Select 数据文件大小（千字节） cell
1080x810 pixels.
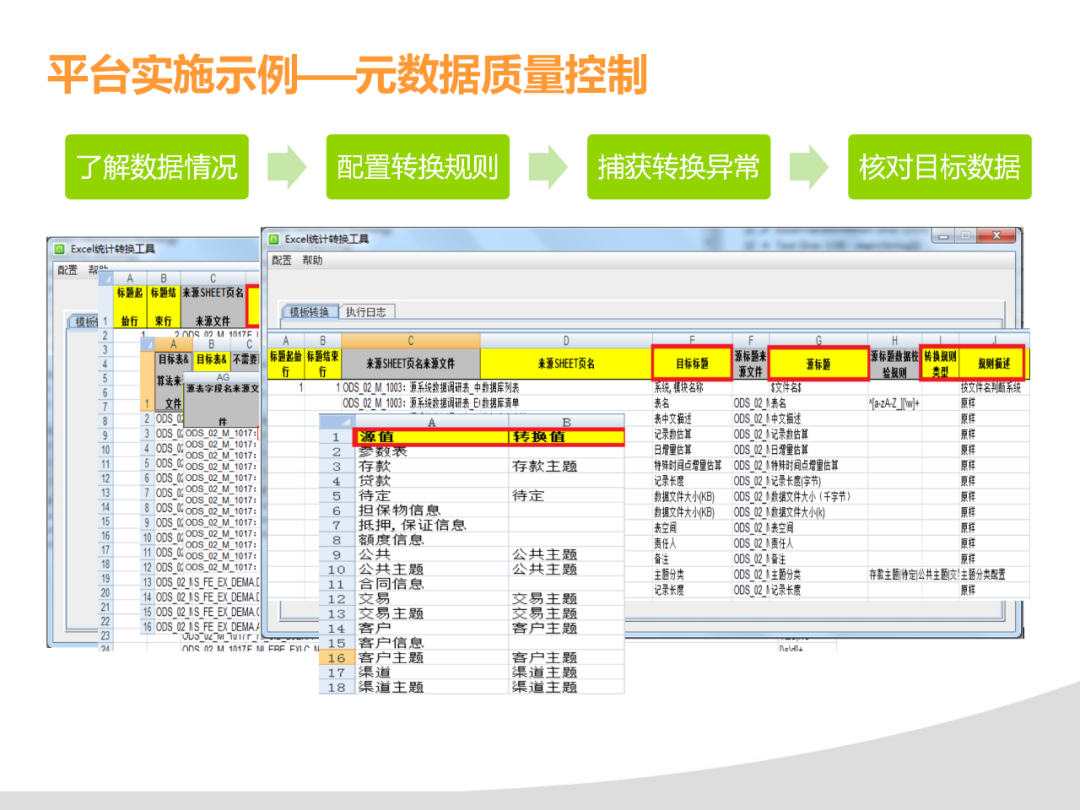[818, 497]
